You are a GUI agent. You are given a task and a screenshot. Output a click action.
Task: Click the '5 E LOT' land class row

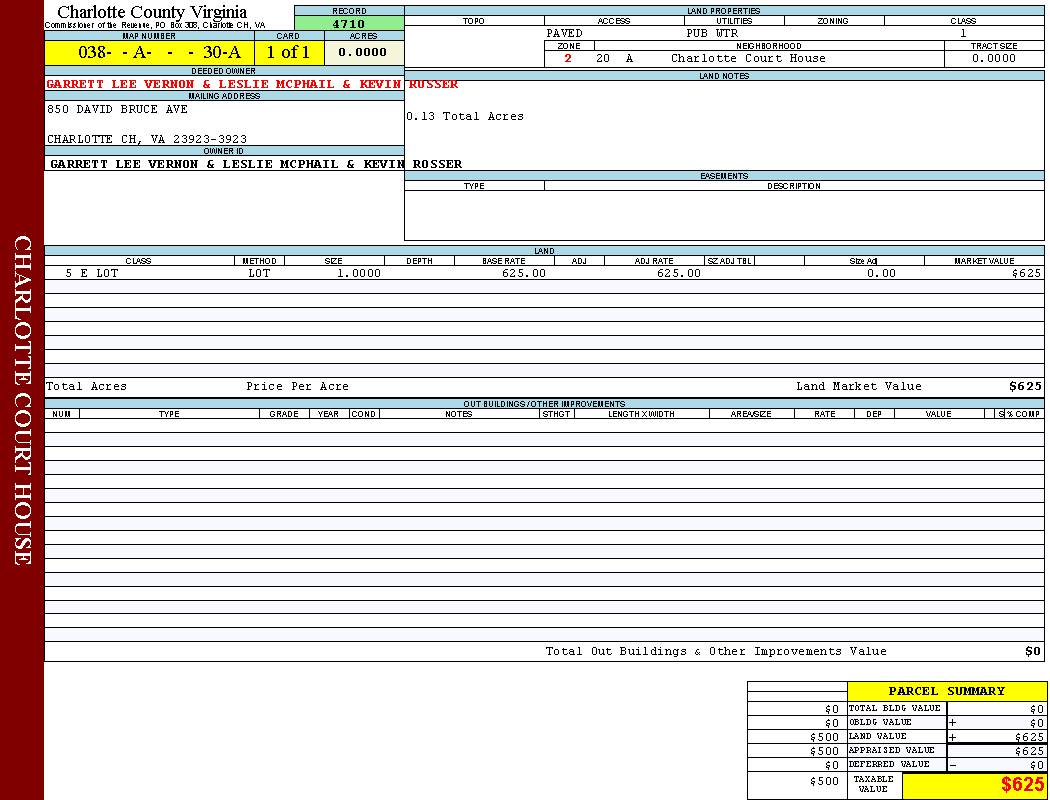(x=92, y=273)
